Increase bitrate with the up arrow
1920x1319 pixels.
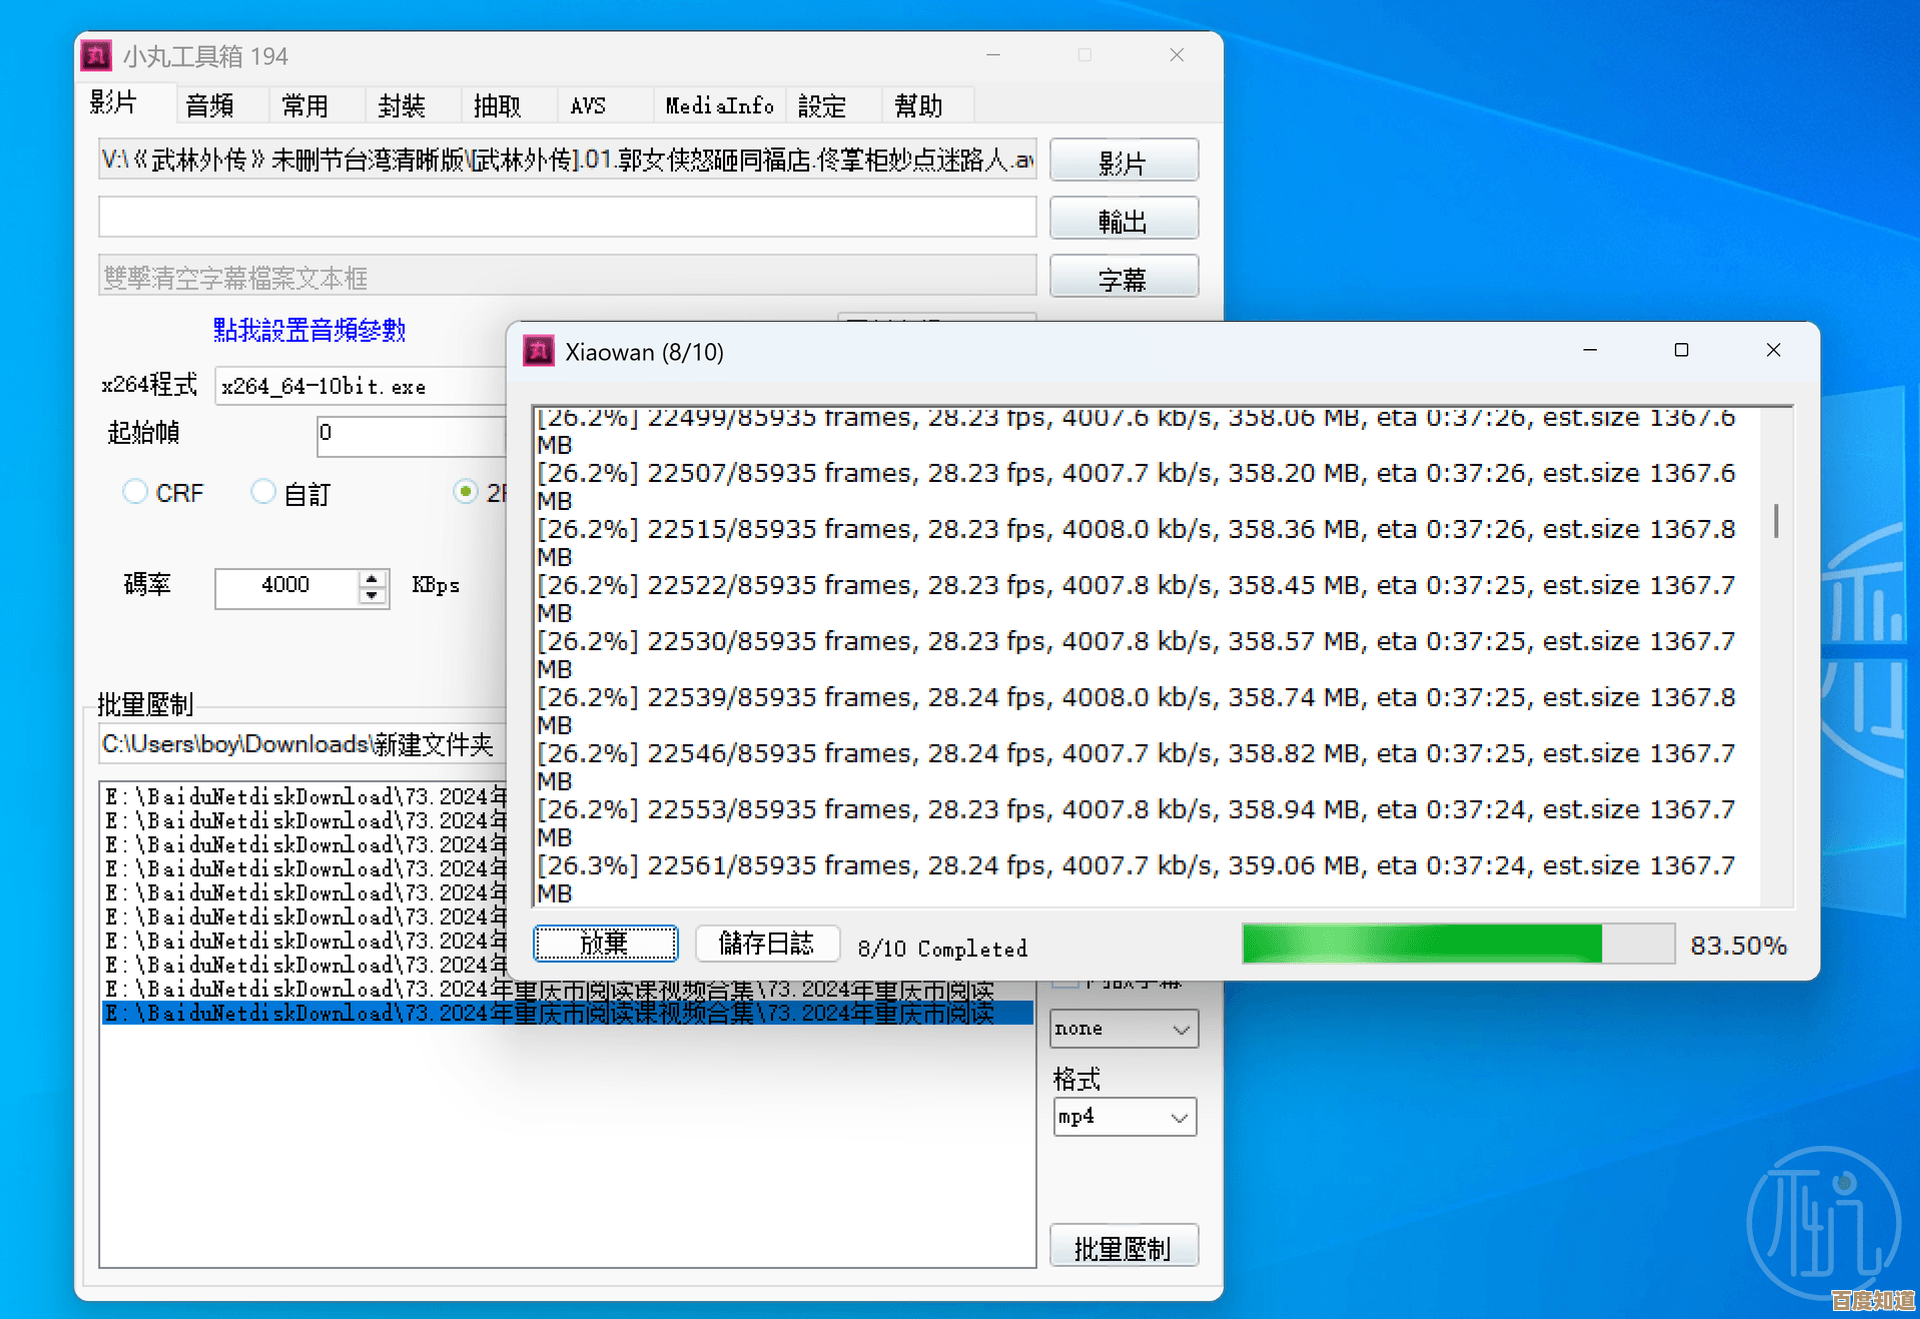372,578
